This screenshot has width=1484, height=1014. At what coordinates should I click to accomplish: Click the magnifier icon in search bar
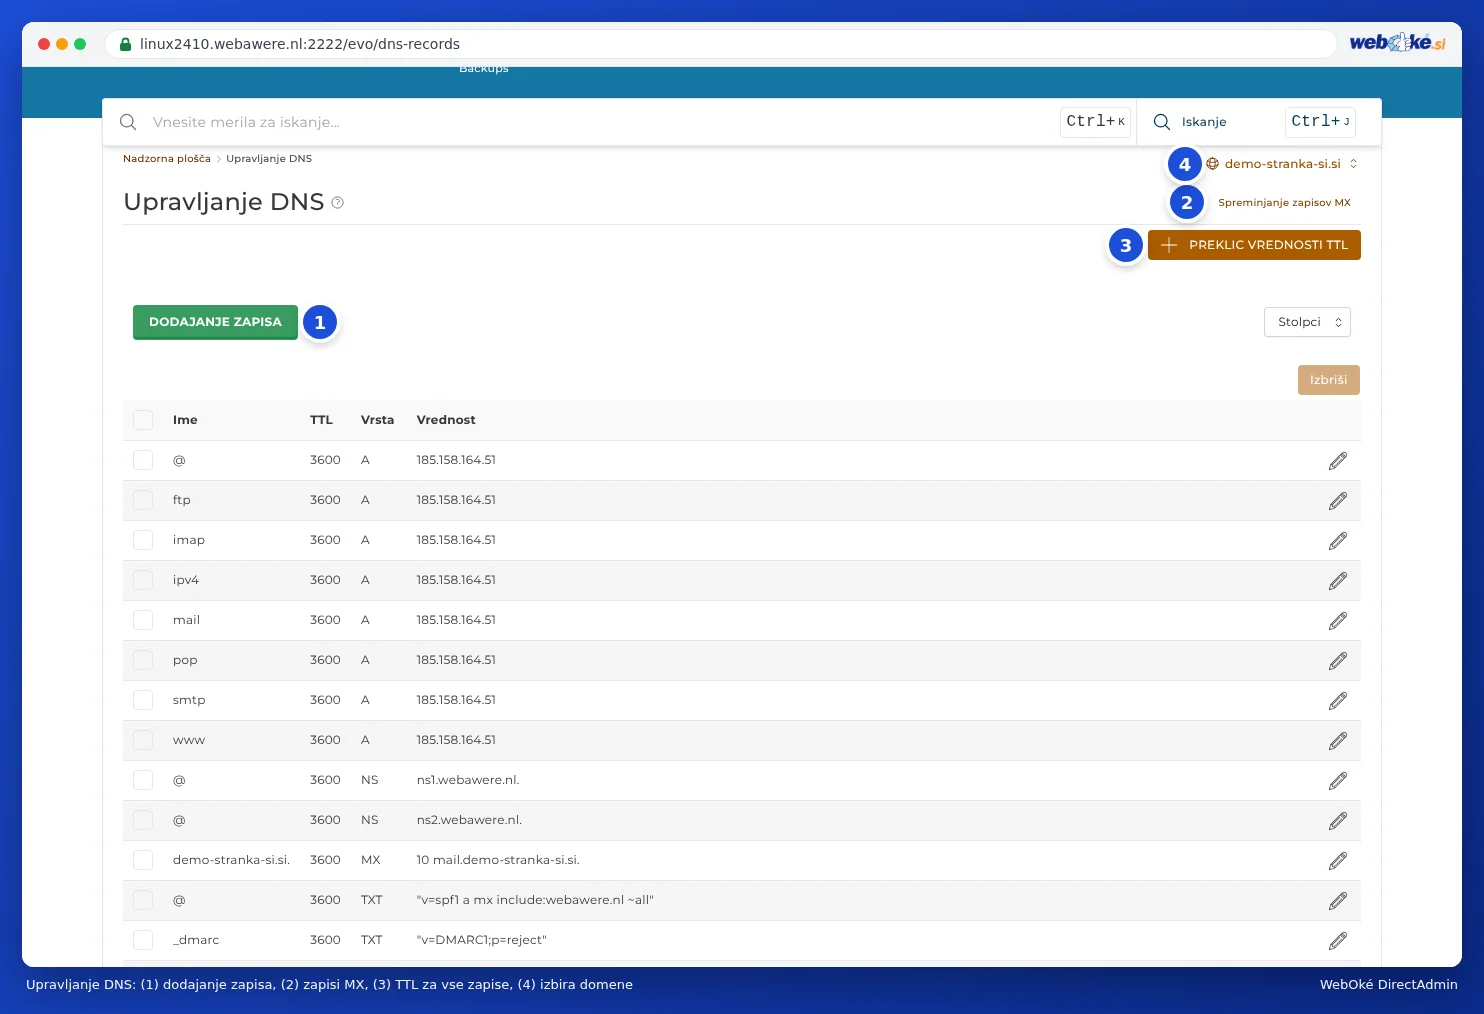pyautogui.click(x=128, y=122)
